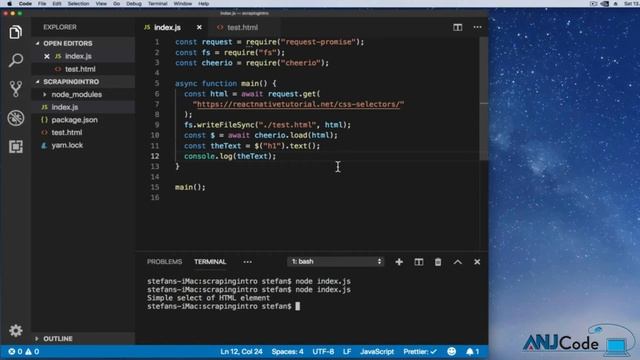640x360 pixels.
Task: Select the bash terminal dropdown
Action: point(336,262)
